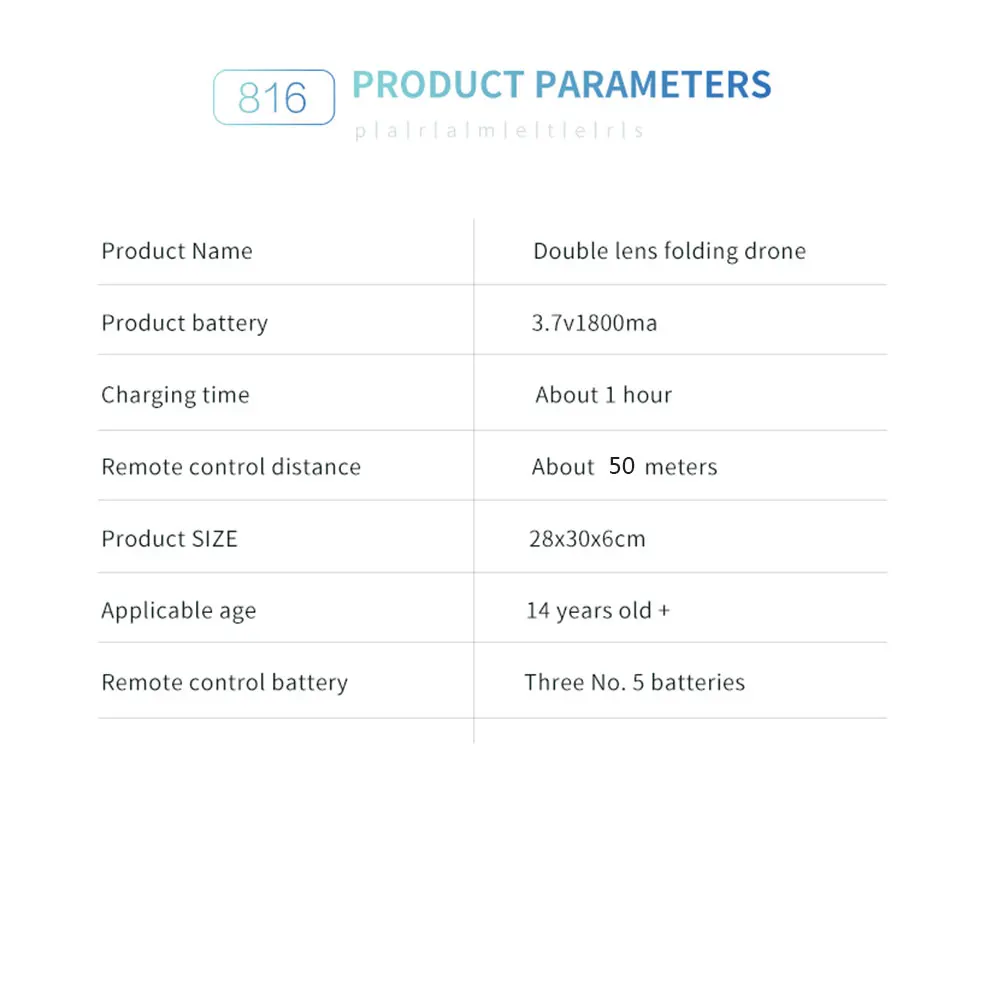Click the 14 years old + value

coord(598,611)
